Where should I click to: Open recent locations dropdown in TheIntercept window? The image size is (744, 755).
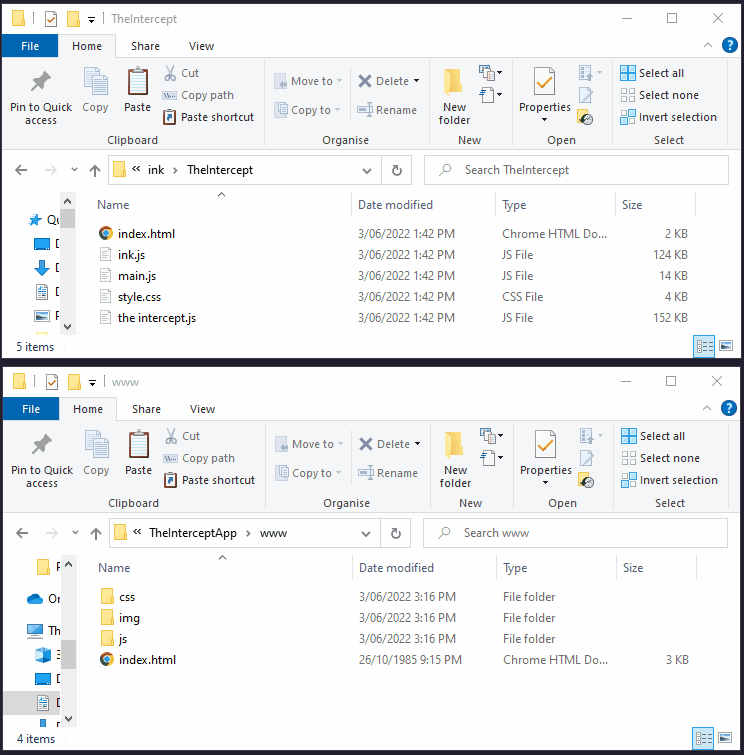[74, 169]
